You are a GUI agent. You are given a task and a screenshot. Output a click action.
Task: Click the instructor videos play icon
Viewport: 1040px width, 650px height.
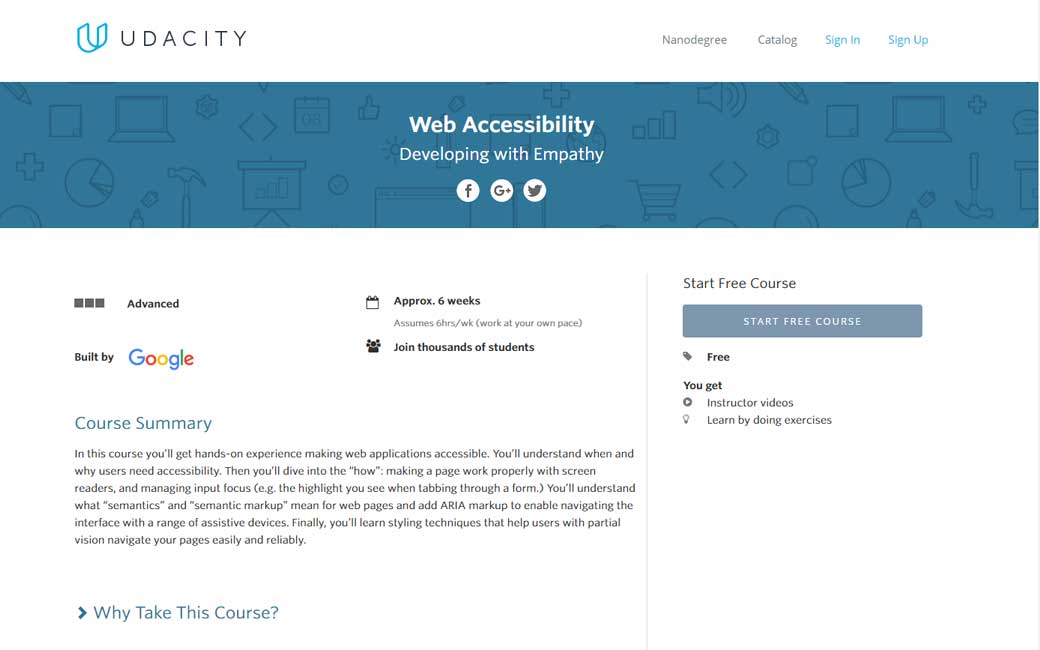[688, 403]
